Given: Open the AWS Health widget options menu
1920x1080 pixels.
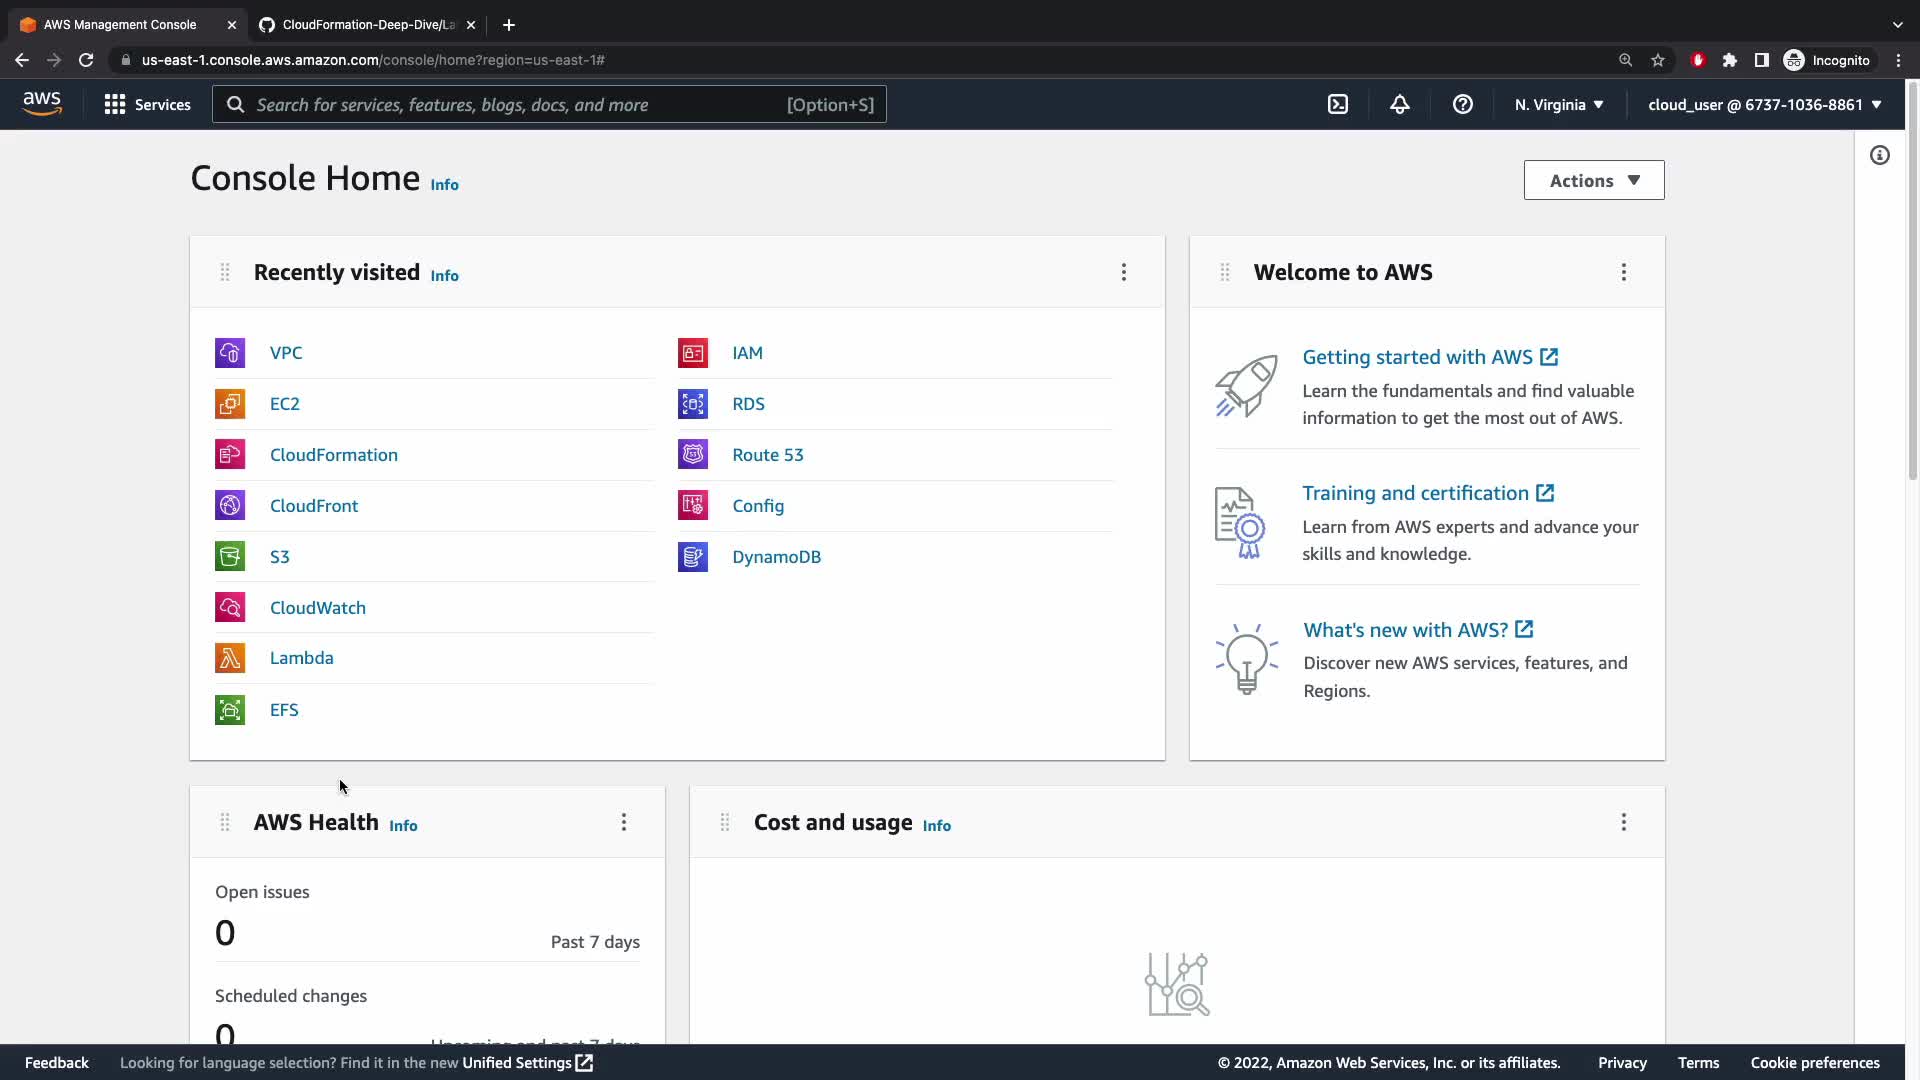Looking at the screenshot, I should click(623, 822).
